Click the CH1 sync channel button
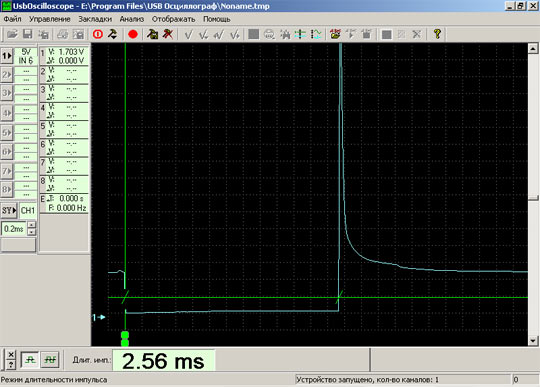This screenshot has height=387, width=540. (28, 210)
